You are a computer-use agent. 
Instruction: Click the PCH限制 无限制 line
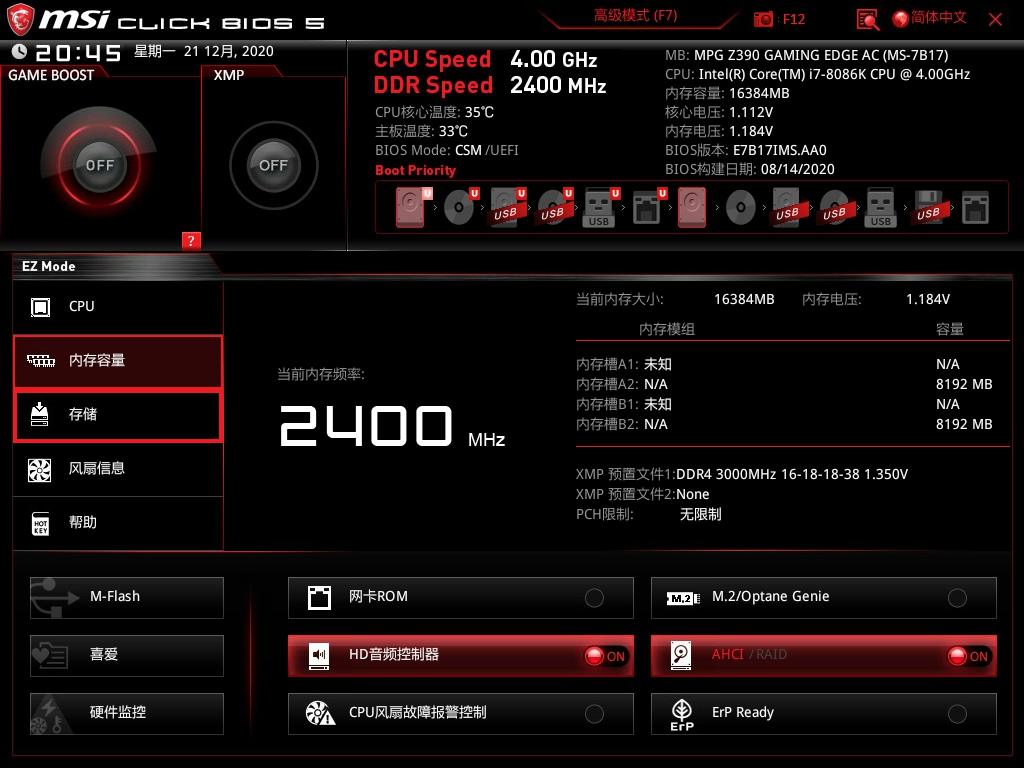click(648, 515)
